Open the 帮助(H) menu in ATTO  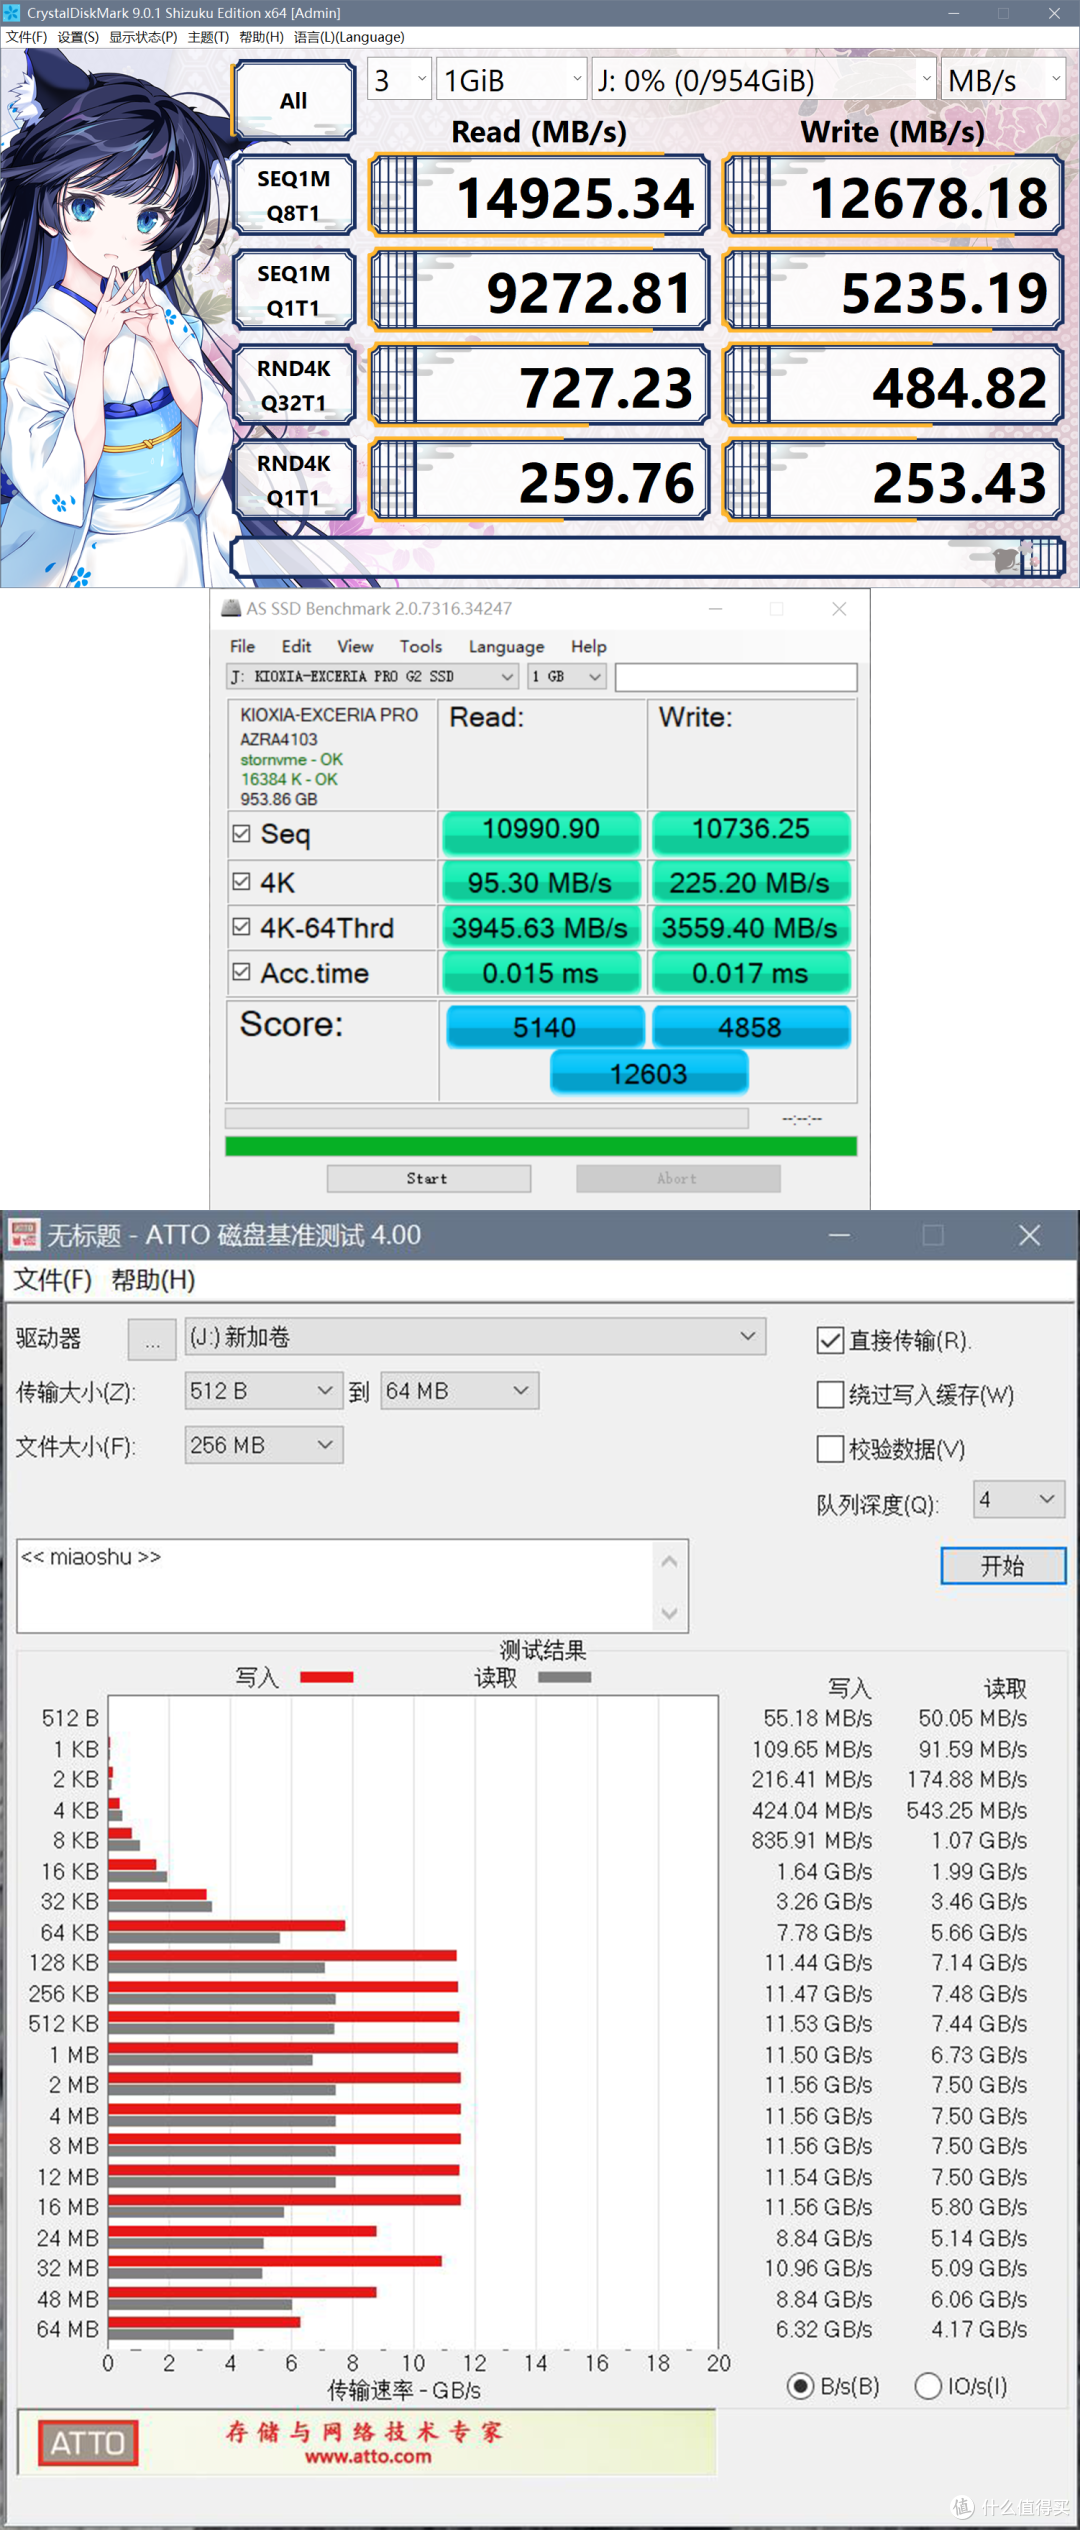[x=153, y=1280]
